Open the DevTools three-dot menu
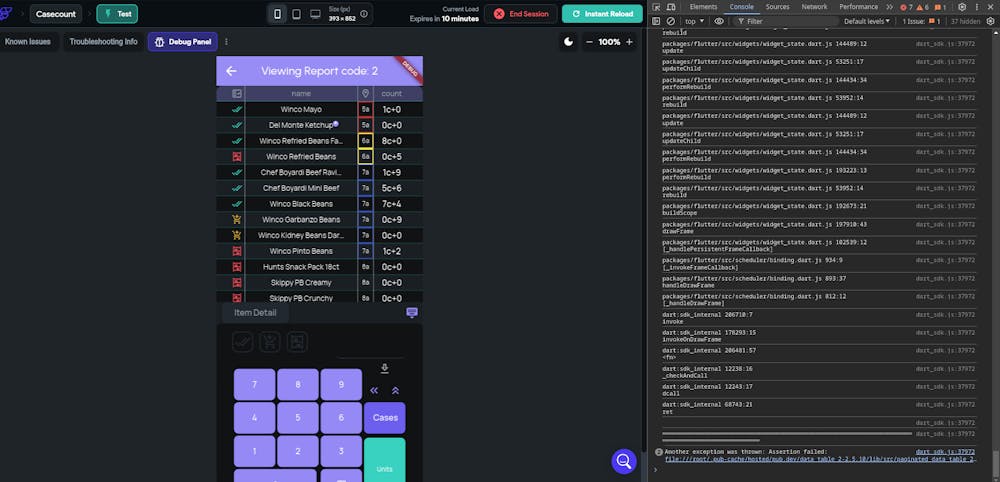 click(977, 7)
